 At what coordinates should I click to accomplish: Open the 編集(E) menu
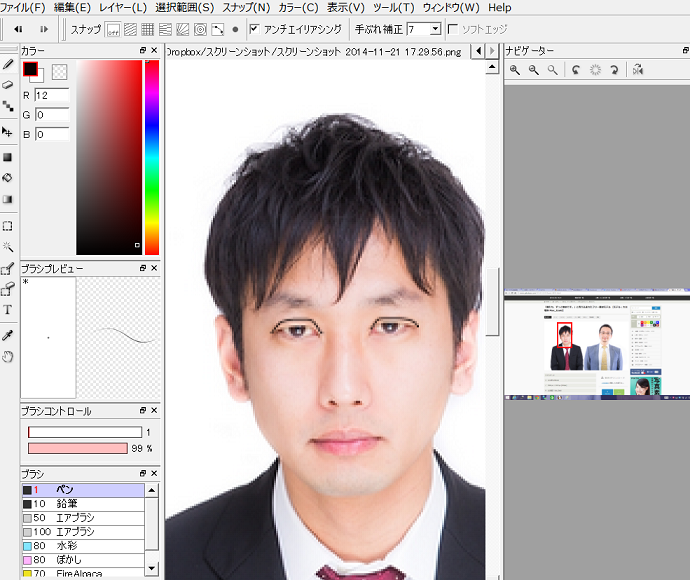[x=72, y=7]
